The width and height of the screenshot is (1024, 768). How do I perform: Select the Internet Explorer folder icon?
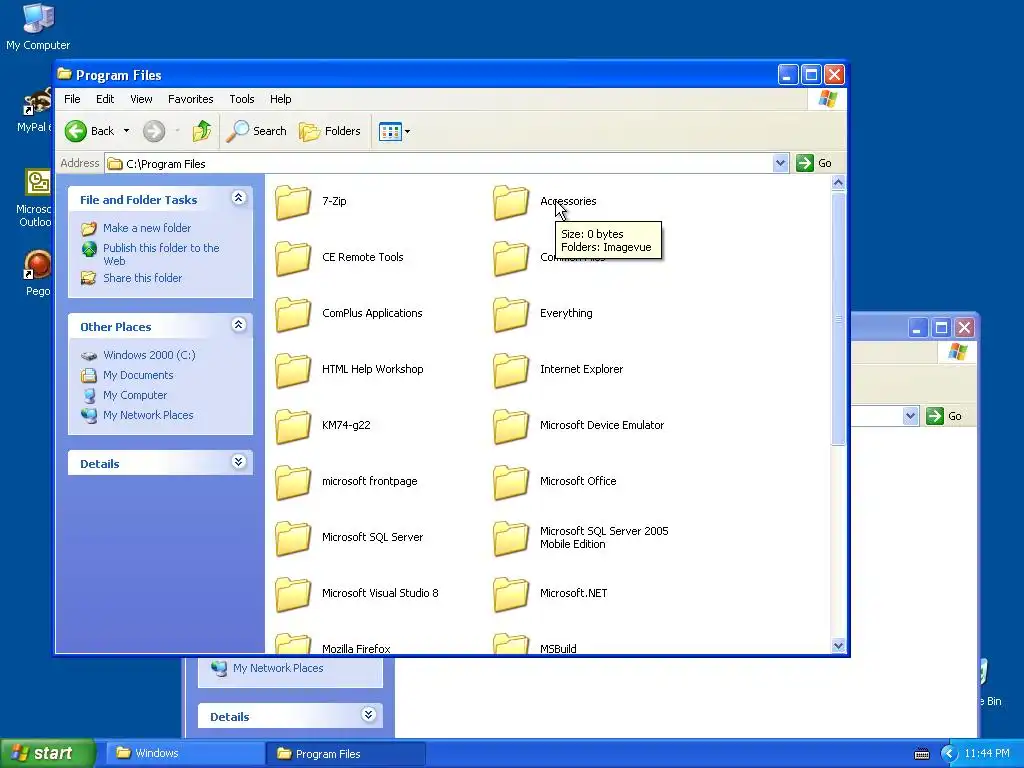511,370
